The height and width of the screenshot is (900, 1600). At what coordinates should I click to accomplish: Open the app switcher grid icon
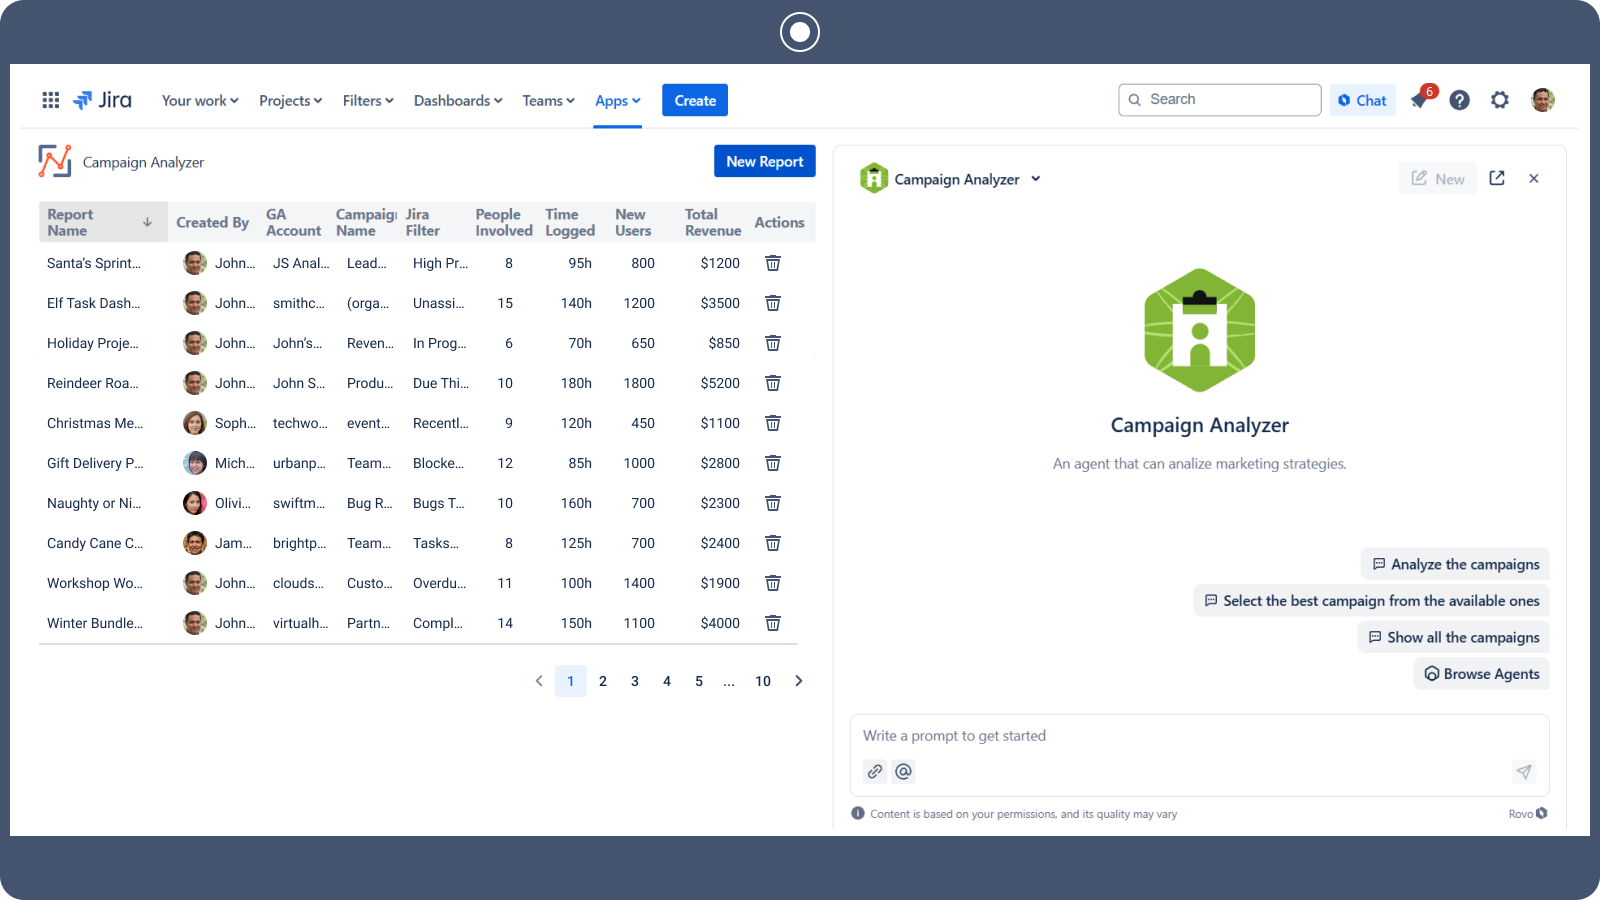coord(51,100)
